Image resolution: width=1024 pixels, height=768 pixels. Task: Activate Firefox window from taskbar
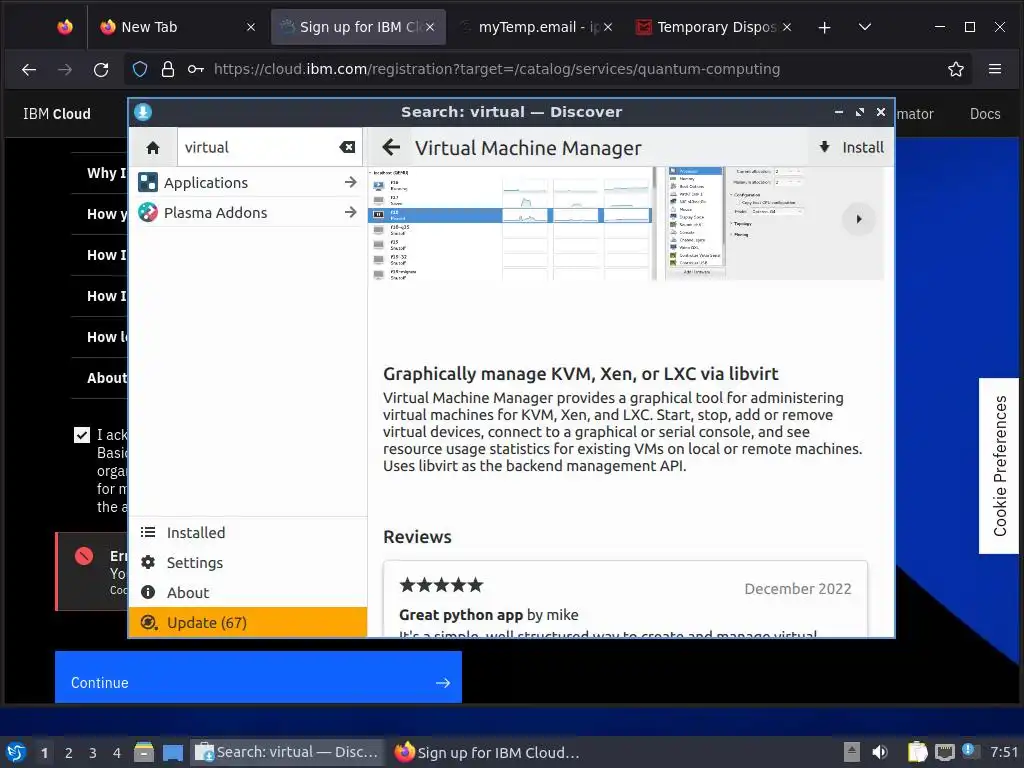(487, 752)
